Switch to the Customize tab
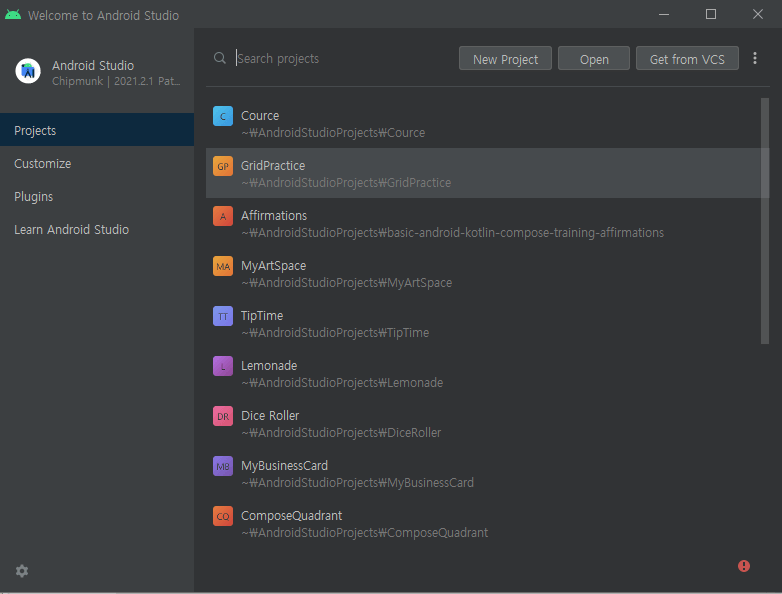Screen dimensions: 782x594 coord(97,164)
